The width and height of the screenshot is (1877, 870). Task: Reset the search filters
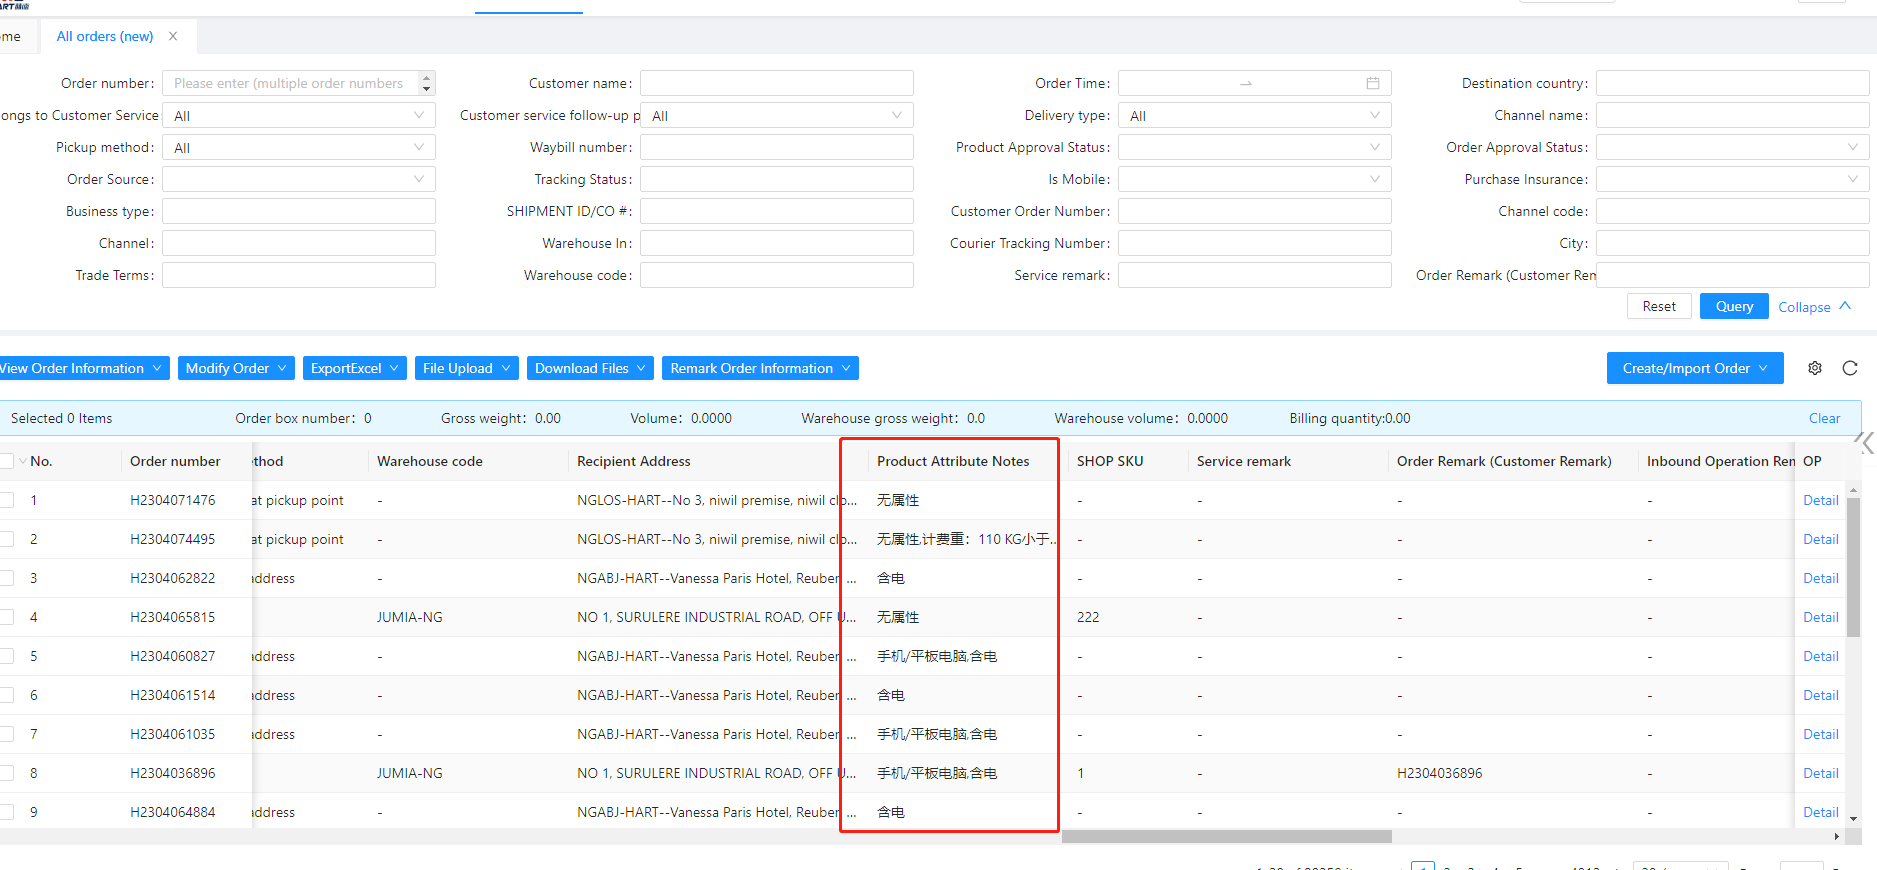point(1658,306)
